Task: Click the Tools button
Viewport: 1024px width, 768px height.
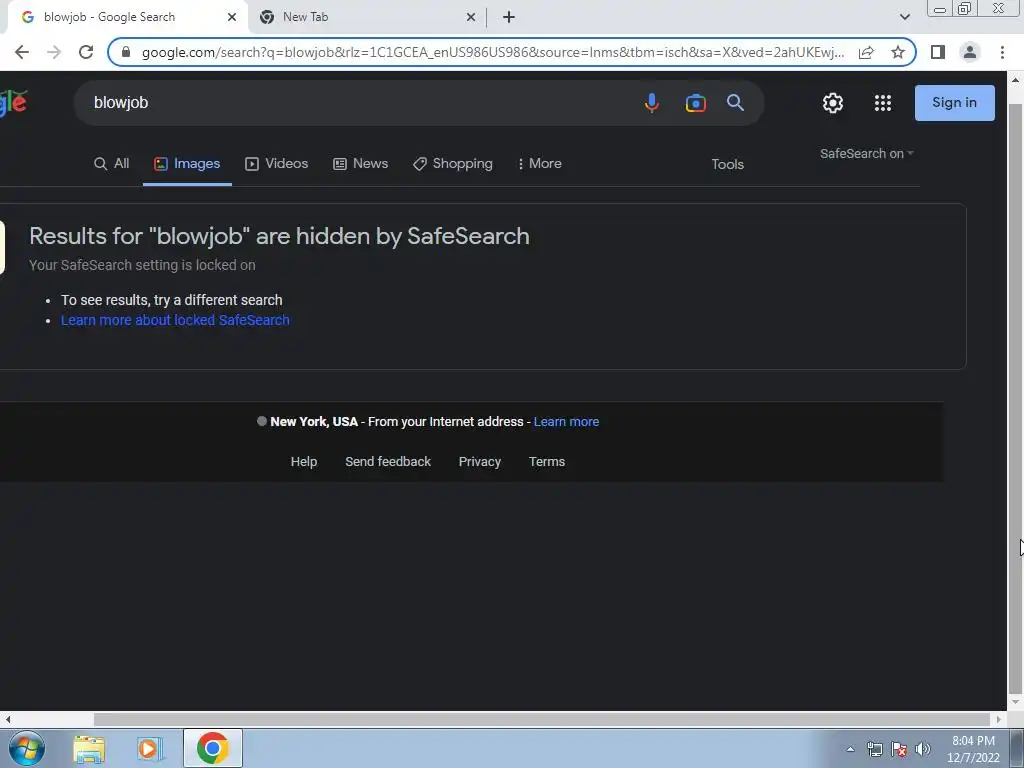Action: coord(728,164)
